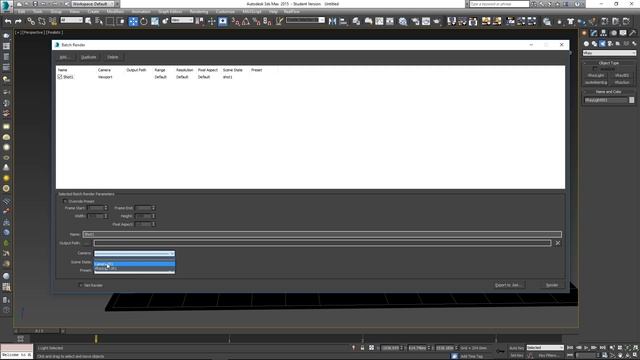Click the Name field in Batch Render parameters
This screenshot has height=360, width=640.
[x=322, y=234]
